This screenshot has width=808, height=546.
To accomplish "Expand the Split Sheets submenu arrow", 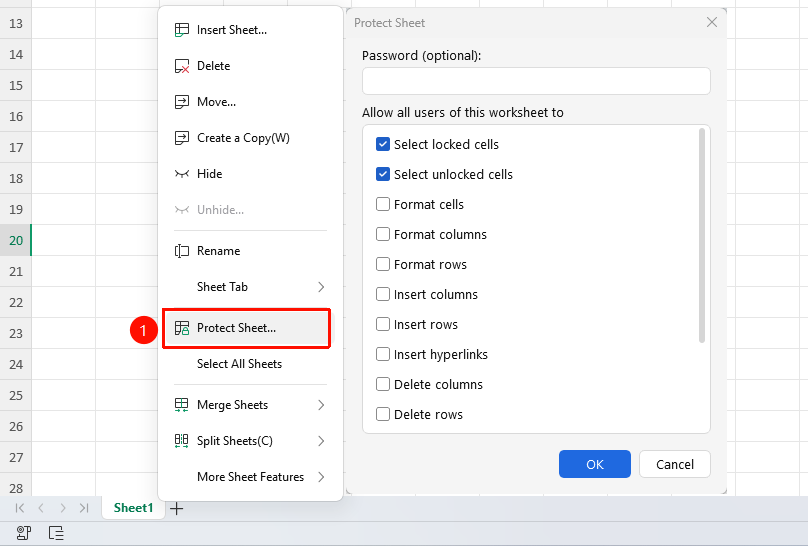I will 321,441.
